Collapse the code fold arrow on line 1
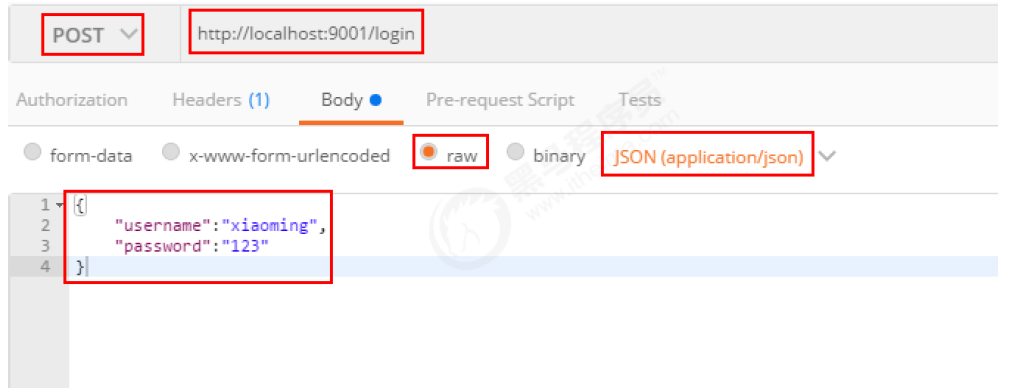 click(x=60, y=206)
